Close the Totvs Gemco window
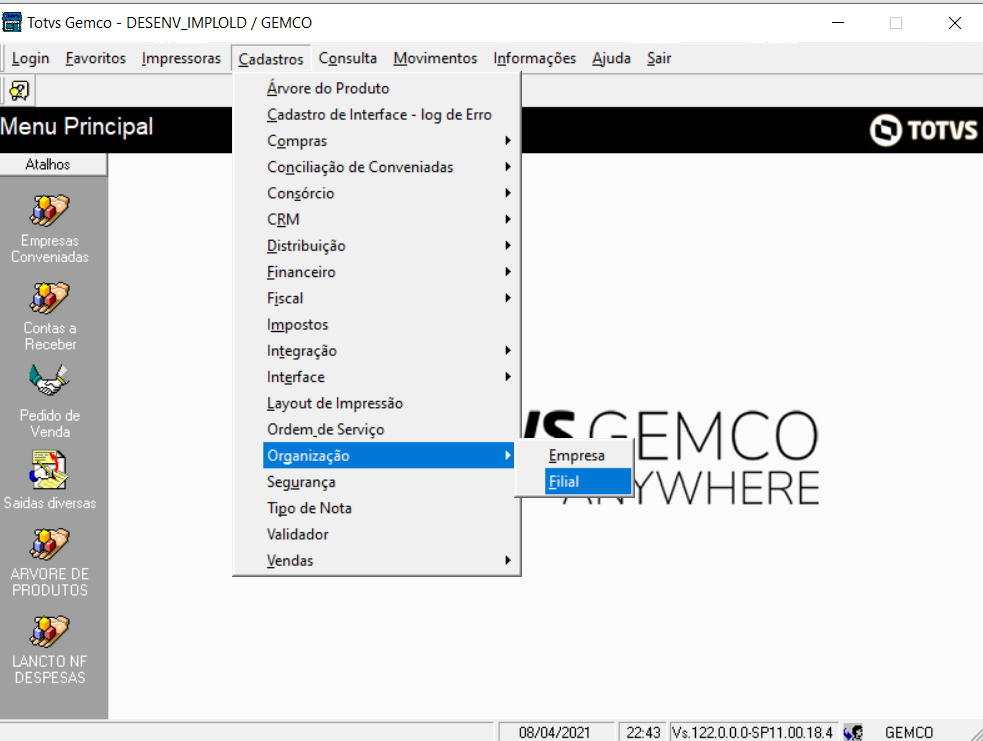 click(x=954, y=23)
